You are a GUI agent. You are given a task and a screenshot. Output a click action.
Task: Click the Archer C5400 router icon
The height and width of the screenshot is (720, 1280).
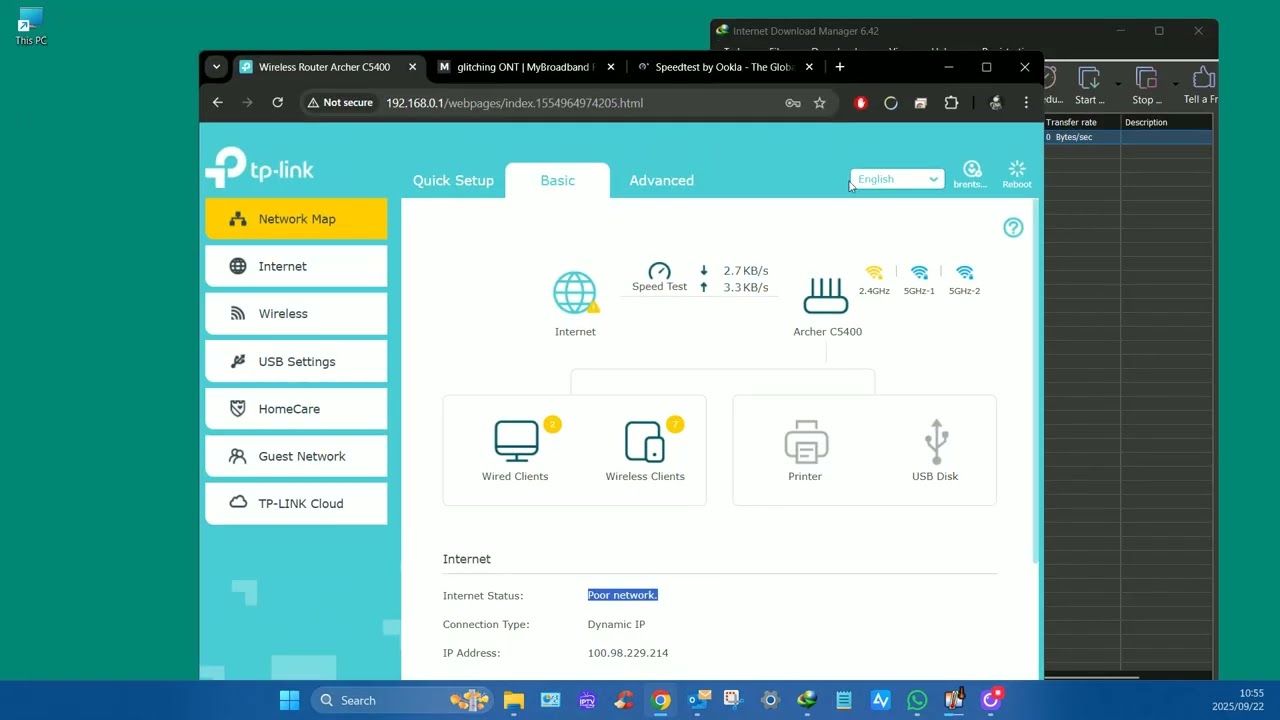(826, 295)
